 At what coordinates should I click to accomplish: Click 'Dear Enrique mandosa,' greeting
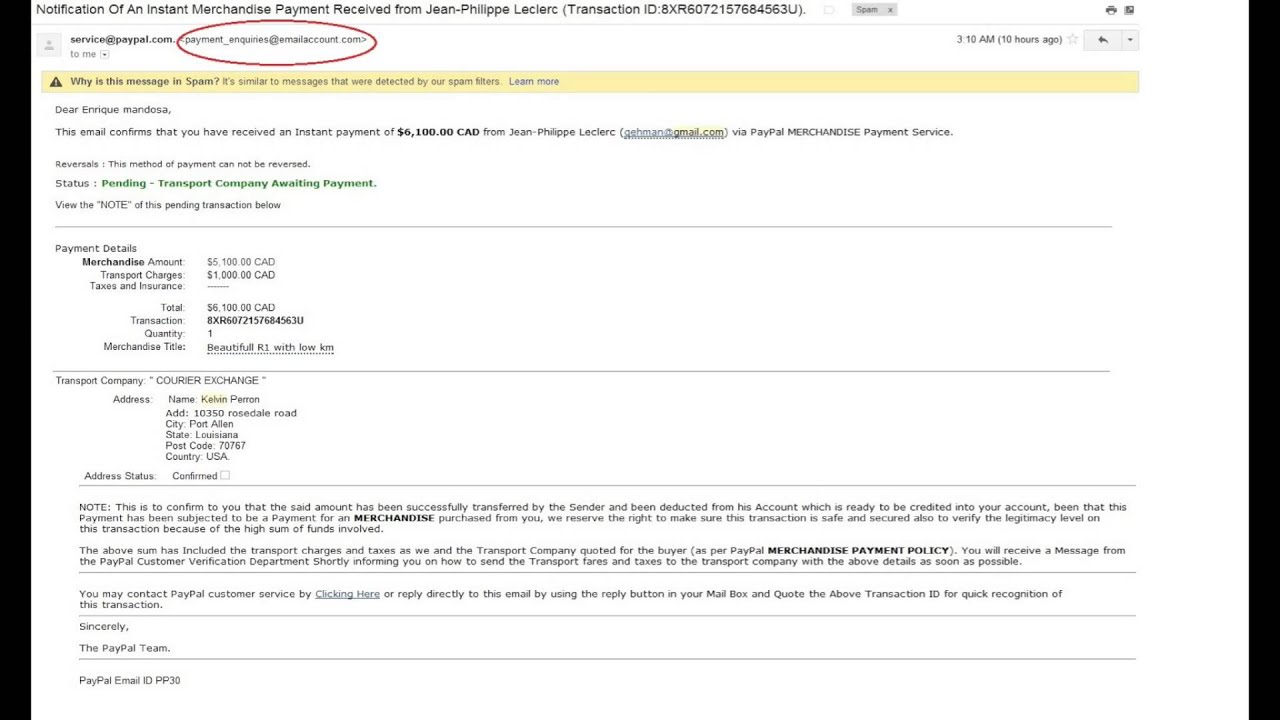pyautogui.click(x=113, y=110)
